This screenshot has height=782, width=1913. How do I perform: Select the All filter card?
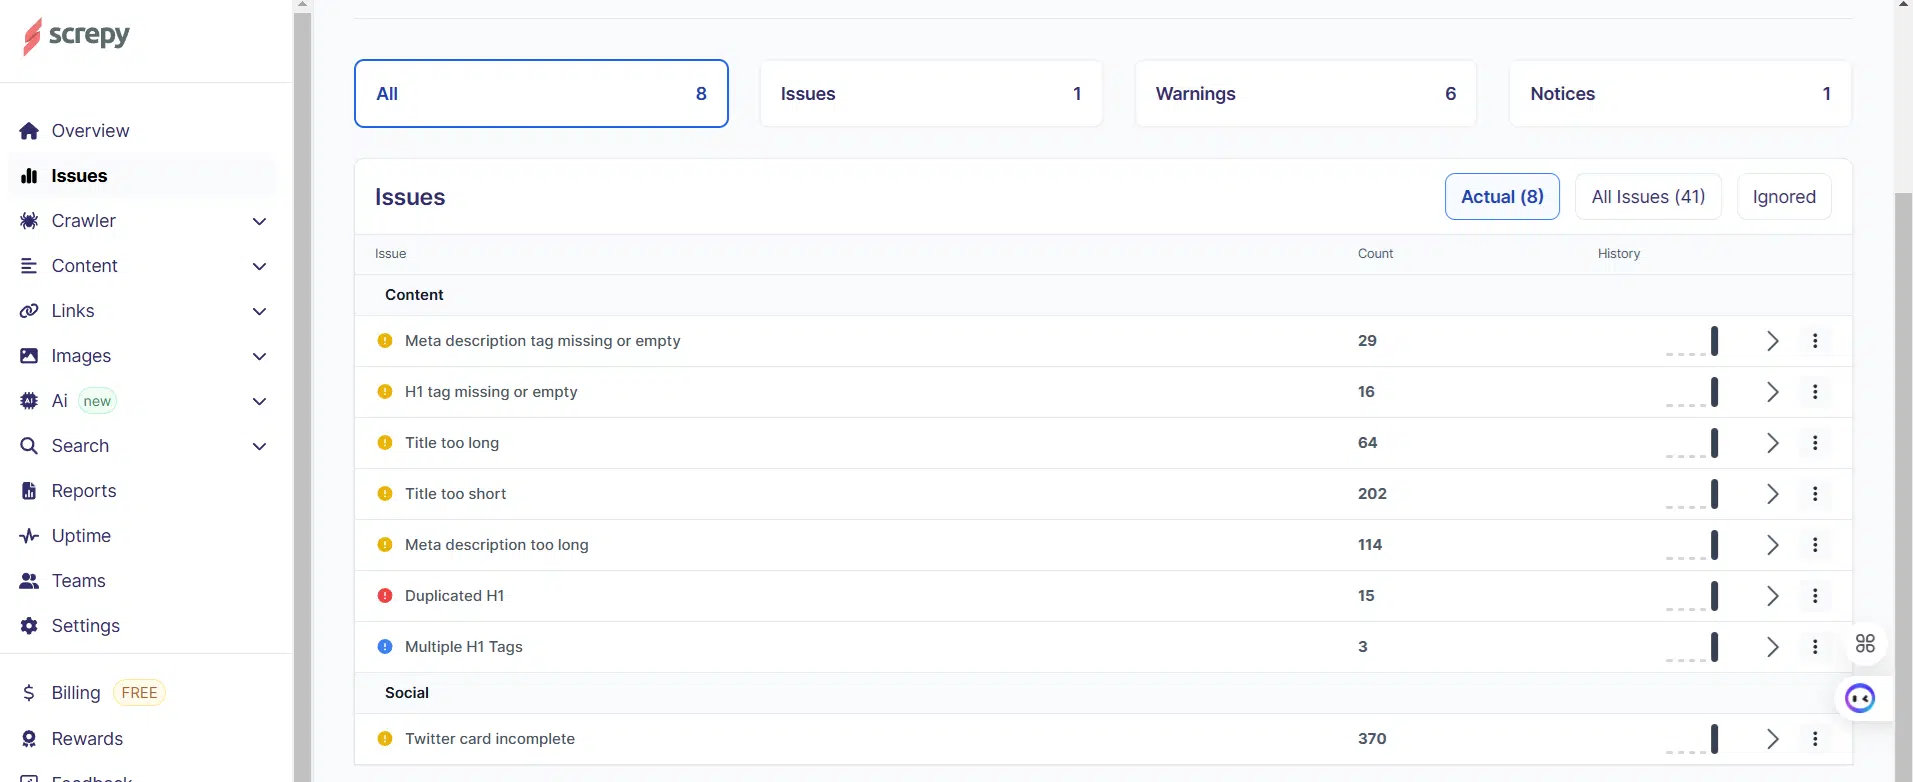point(541,94)
